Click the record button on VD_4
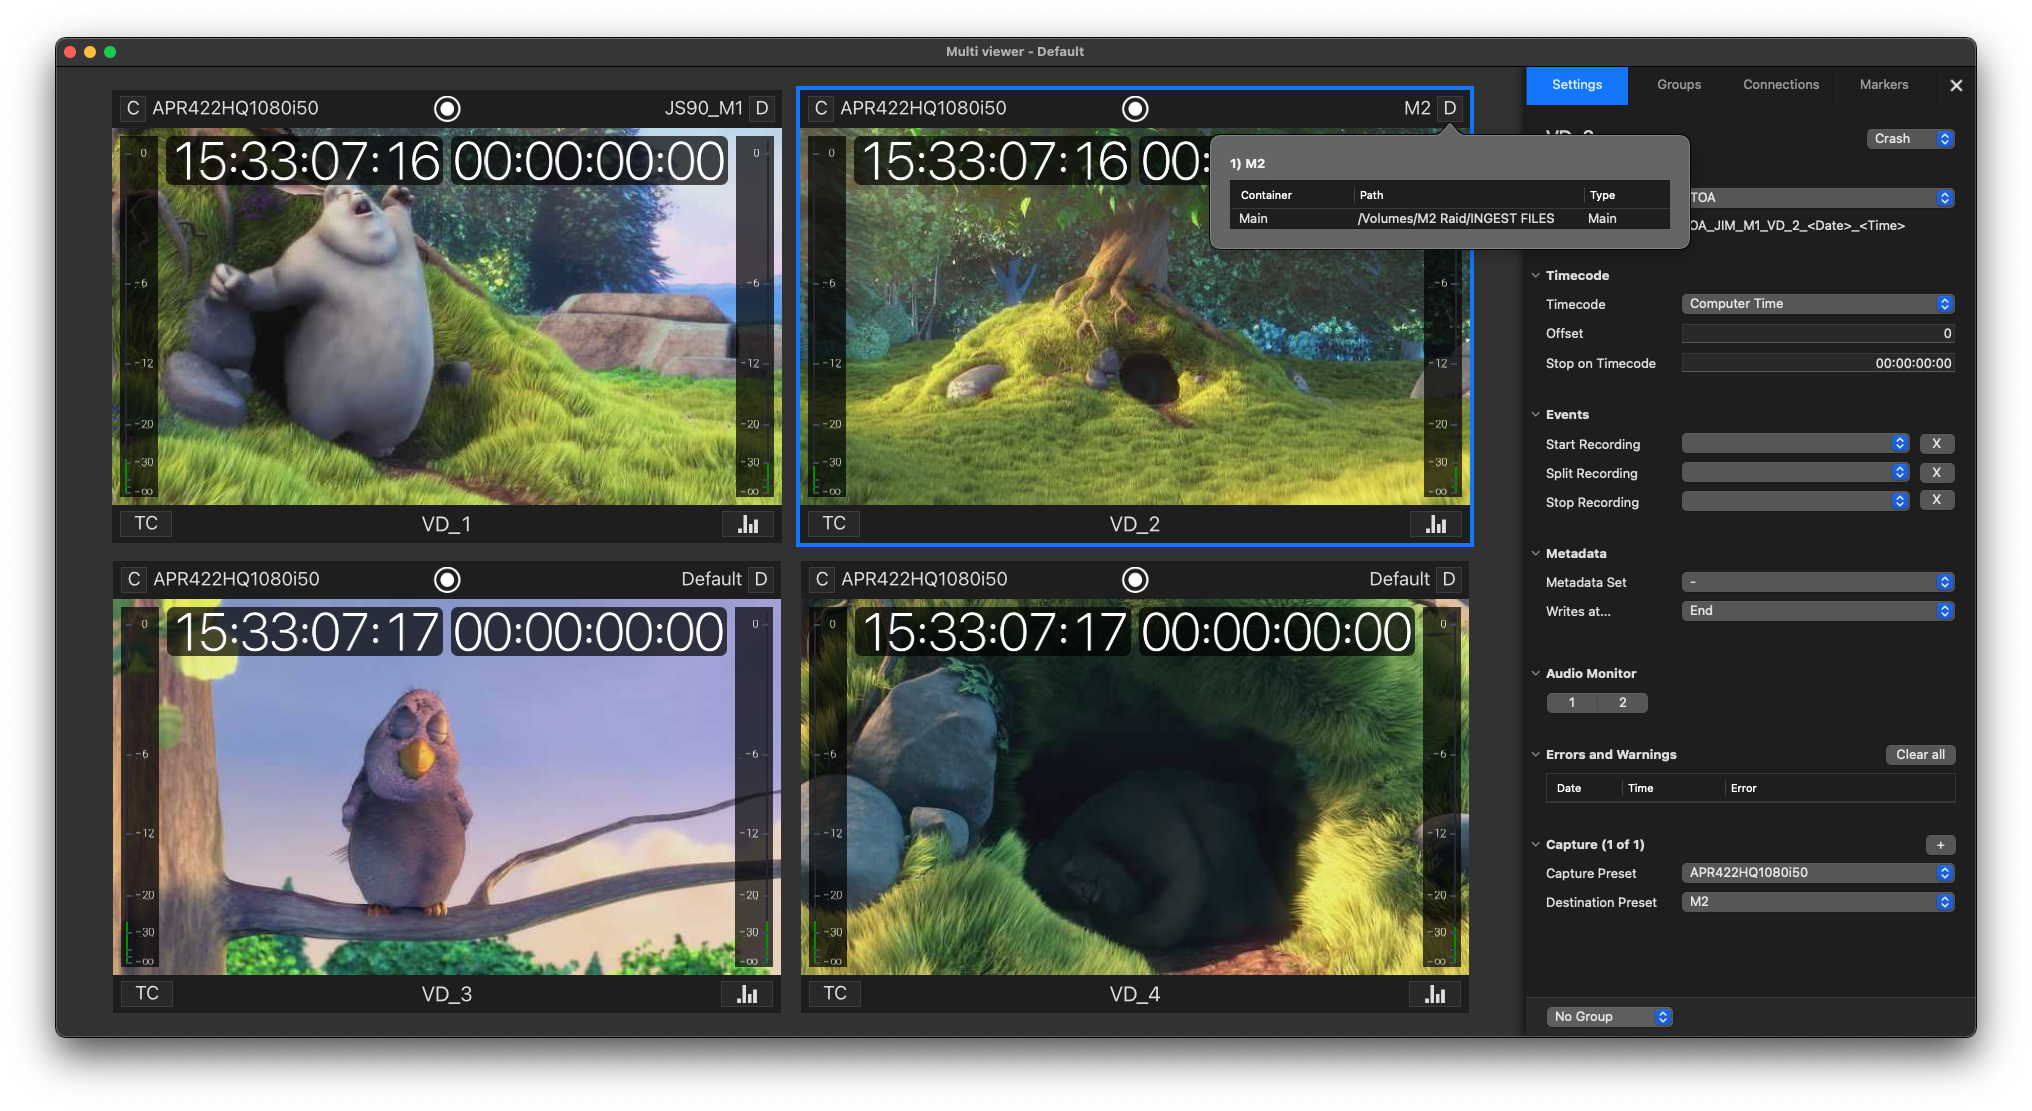This screenshot has width=2032, height=1111. [x=1135, y=579]
